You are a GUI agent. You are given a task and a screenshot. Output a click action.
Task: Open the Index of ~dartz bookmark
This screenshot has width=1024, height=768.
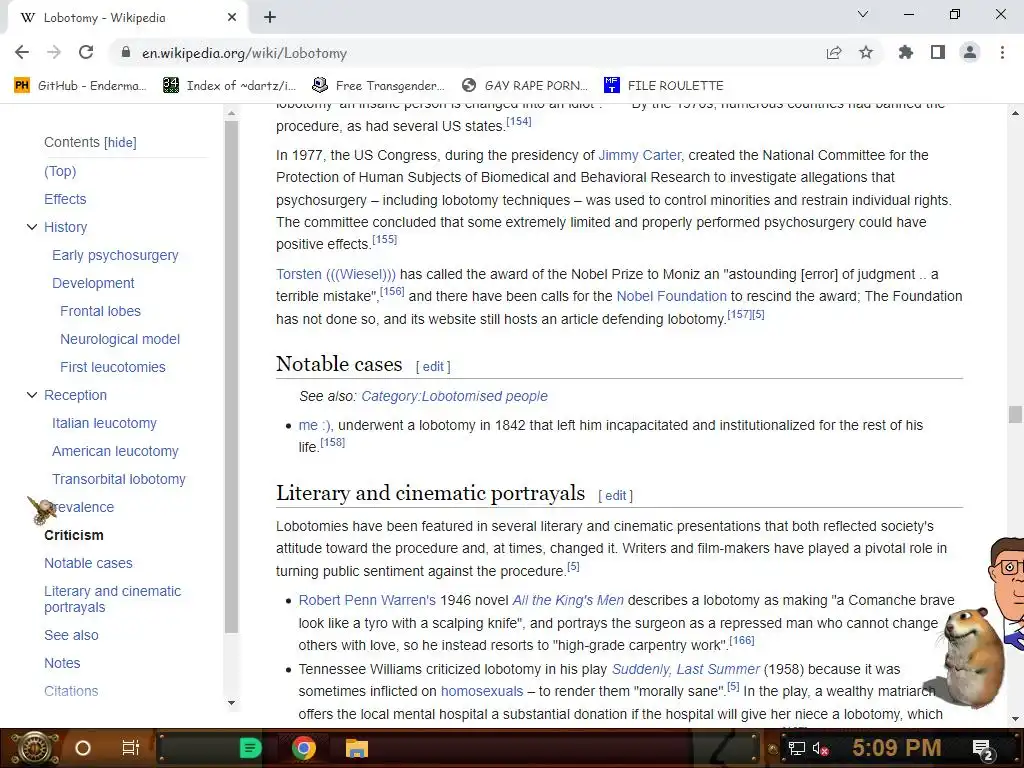pos(229,86)
